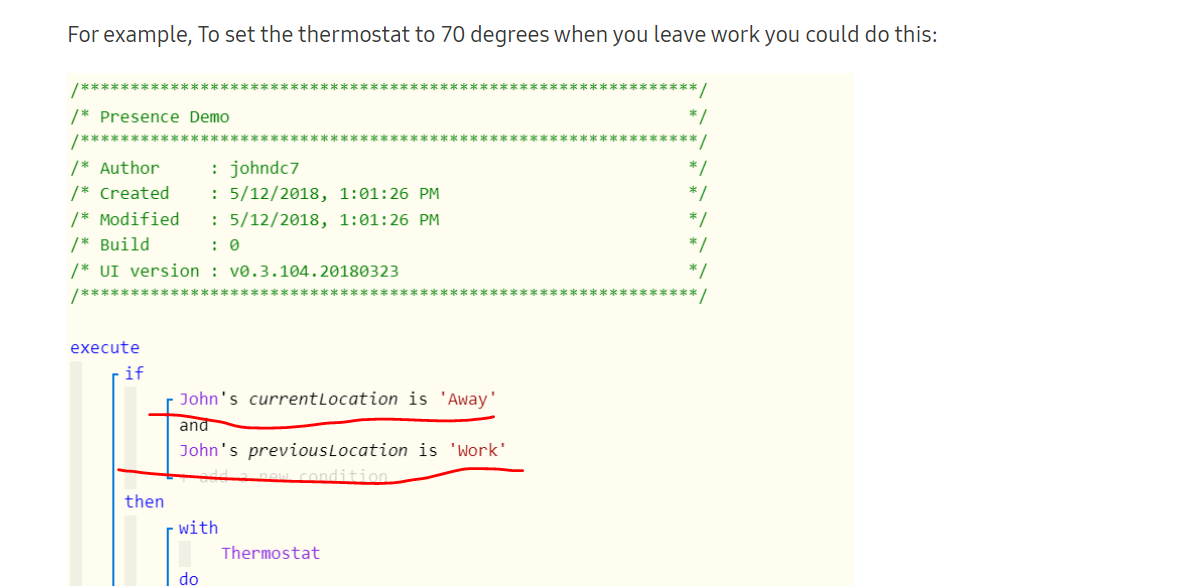Image resolution: width=1190 pixels, height=586 pixels.
Task: Click the faded 'add a new condition' text
Action: tap(293, 477)
